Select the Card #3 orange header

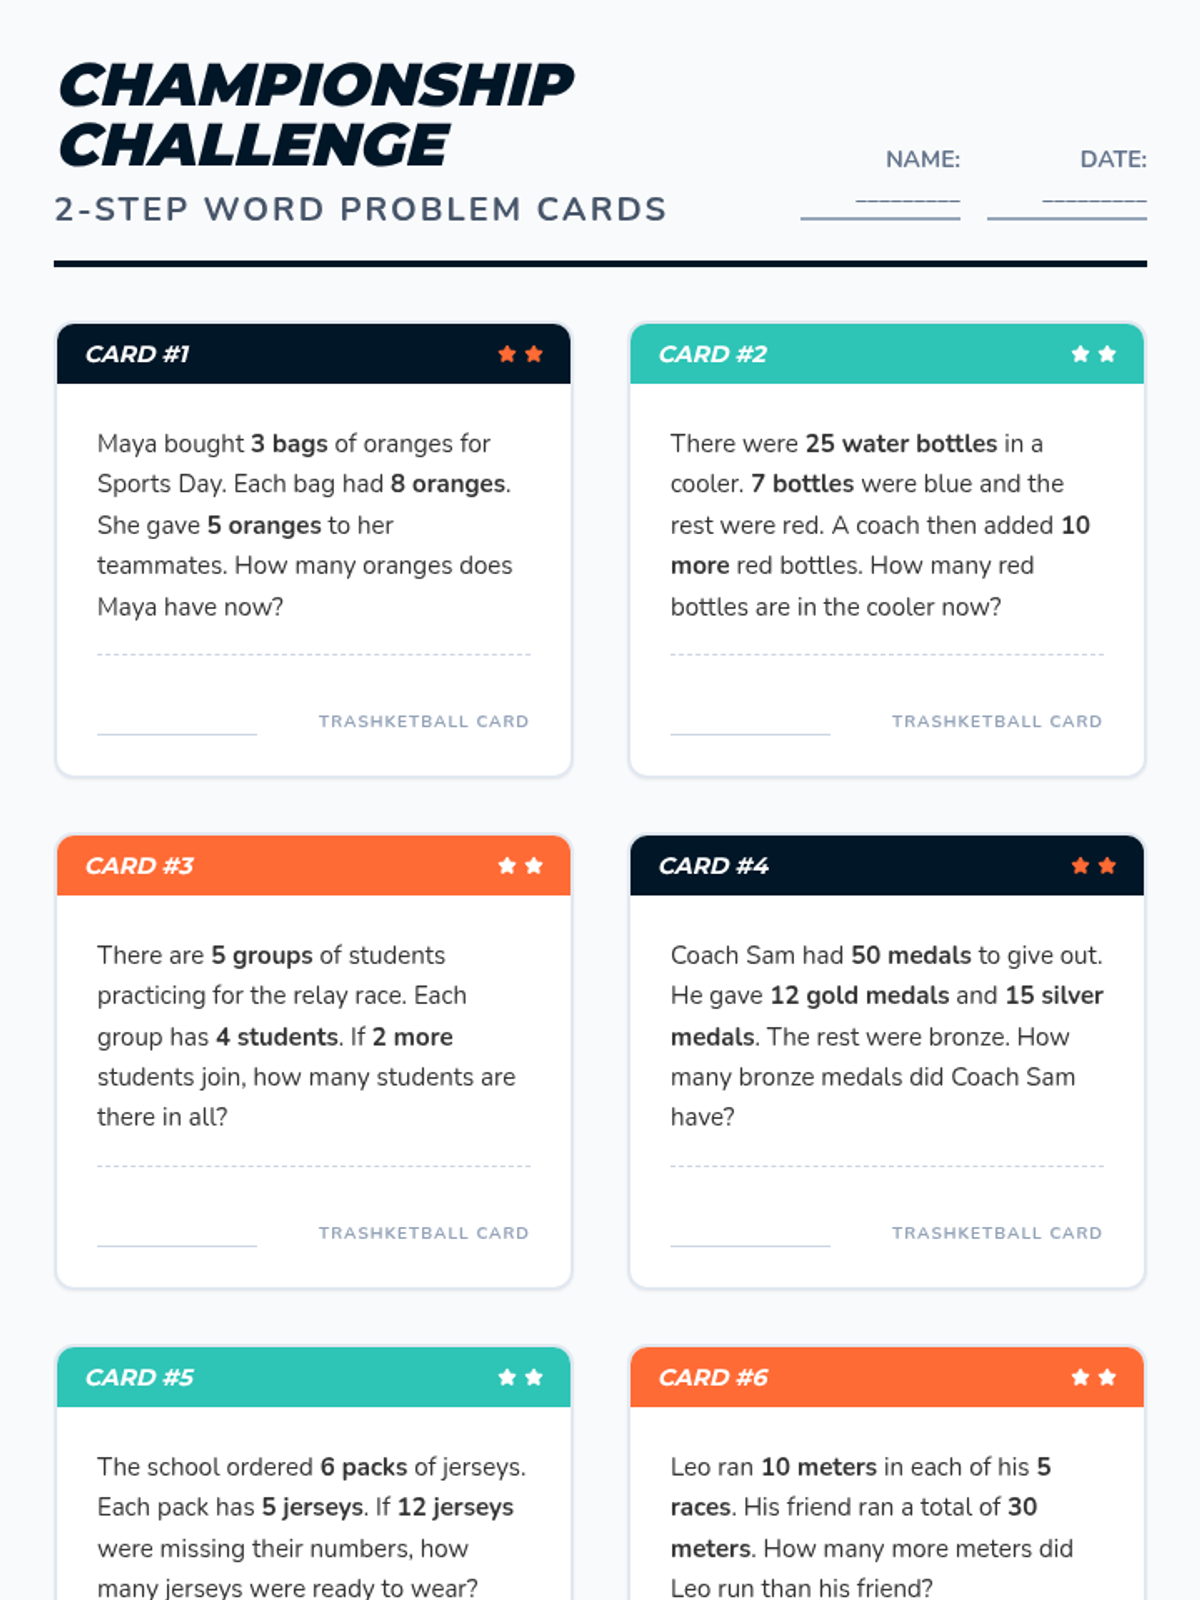click(314, 866)
